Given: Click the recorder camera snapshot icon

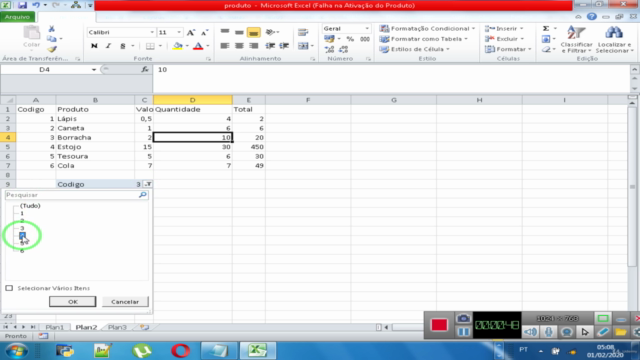Looking at the screenshot, I should (463, 318).
